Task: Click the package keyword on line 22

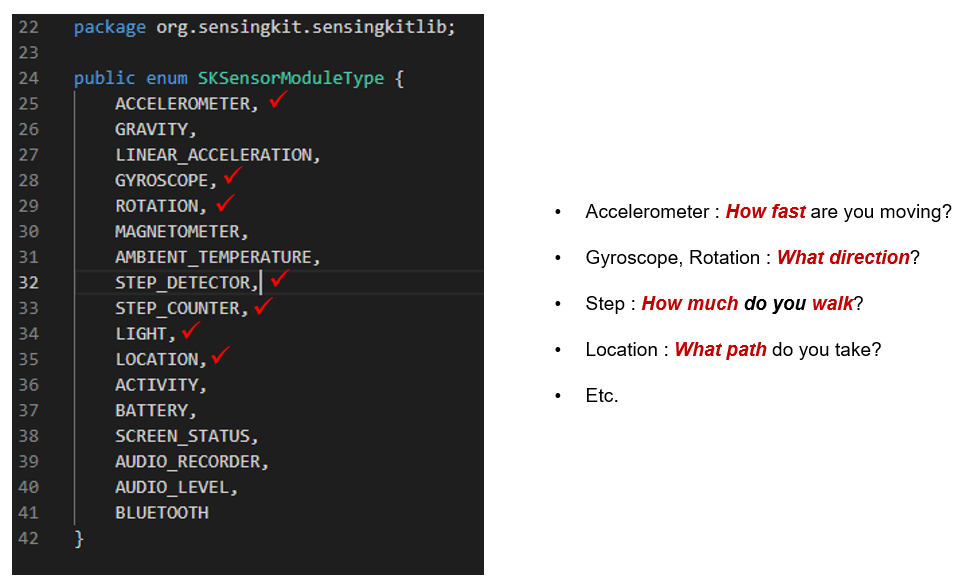Action: pyautogui.click(x=110, y=27)
